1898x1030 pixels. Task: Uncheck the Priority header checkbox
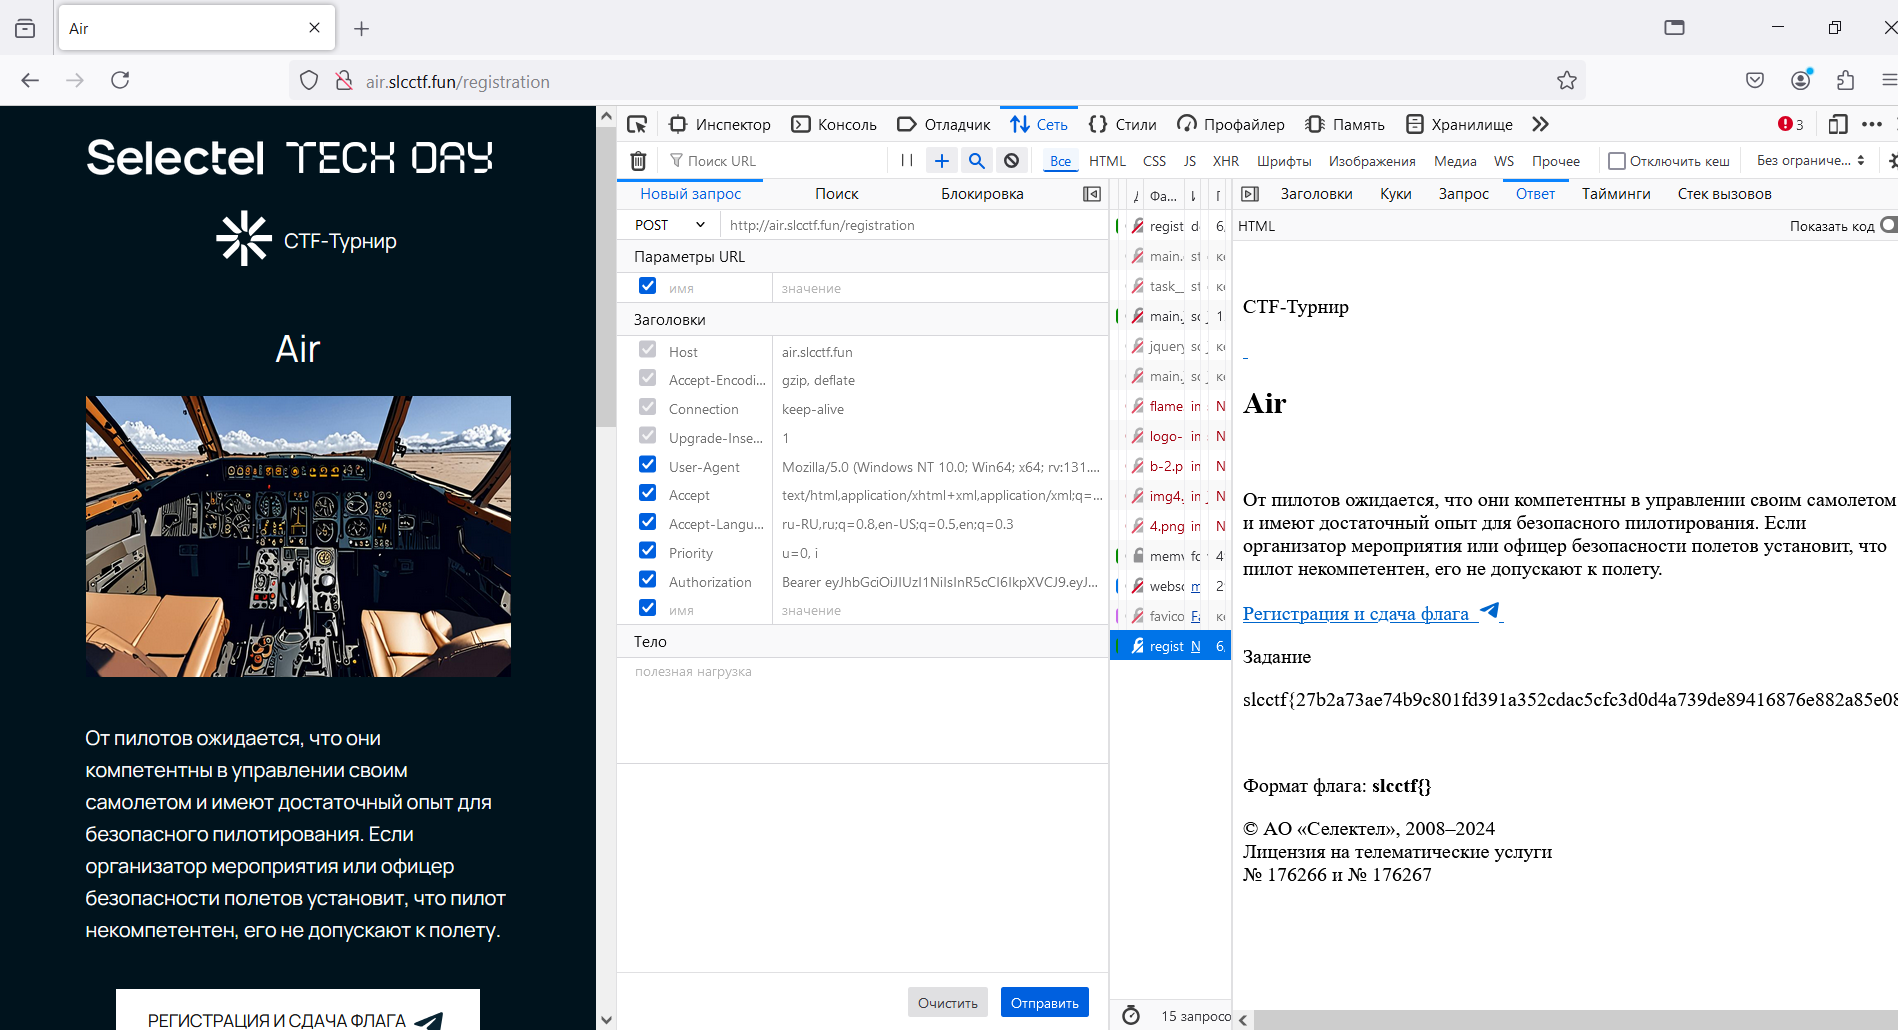pos(648,551)
